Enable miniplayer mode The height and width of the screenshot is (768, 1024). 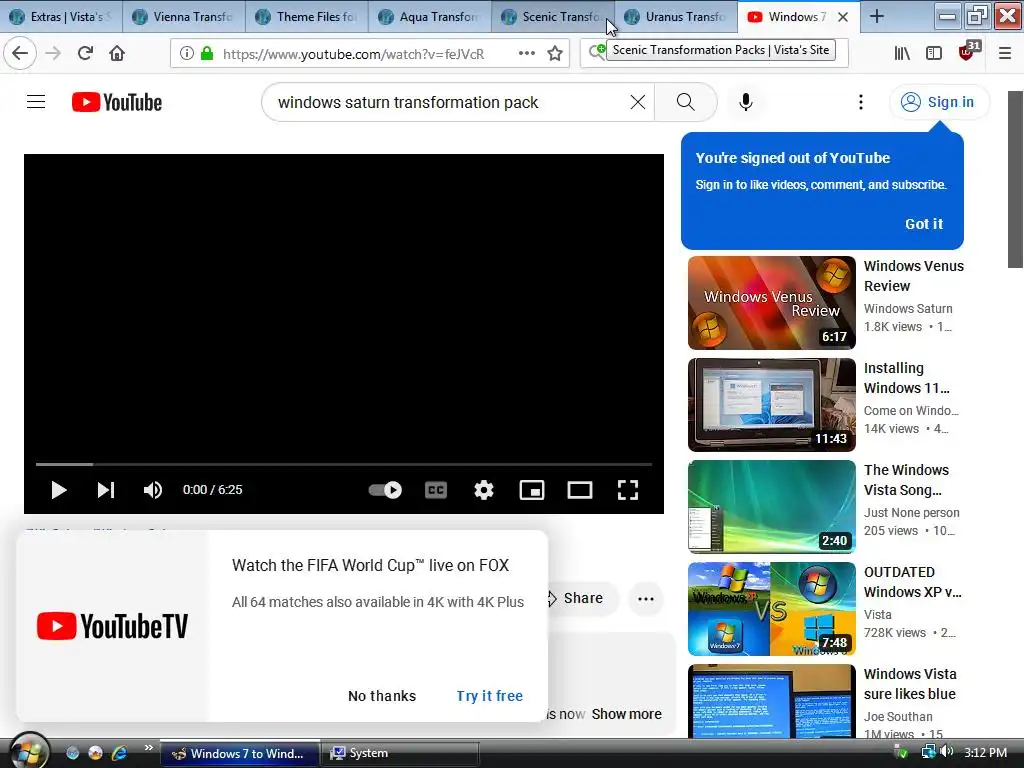pos(532,490)
